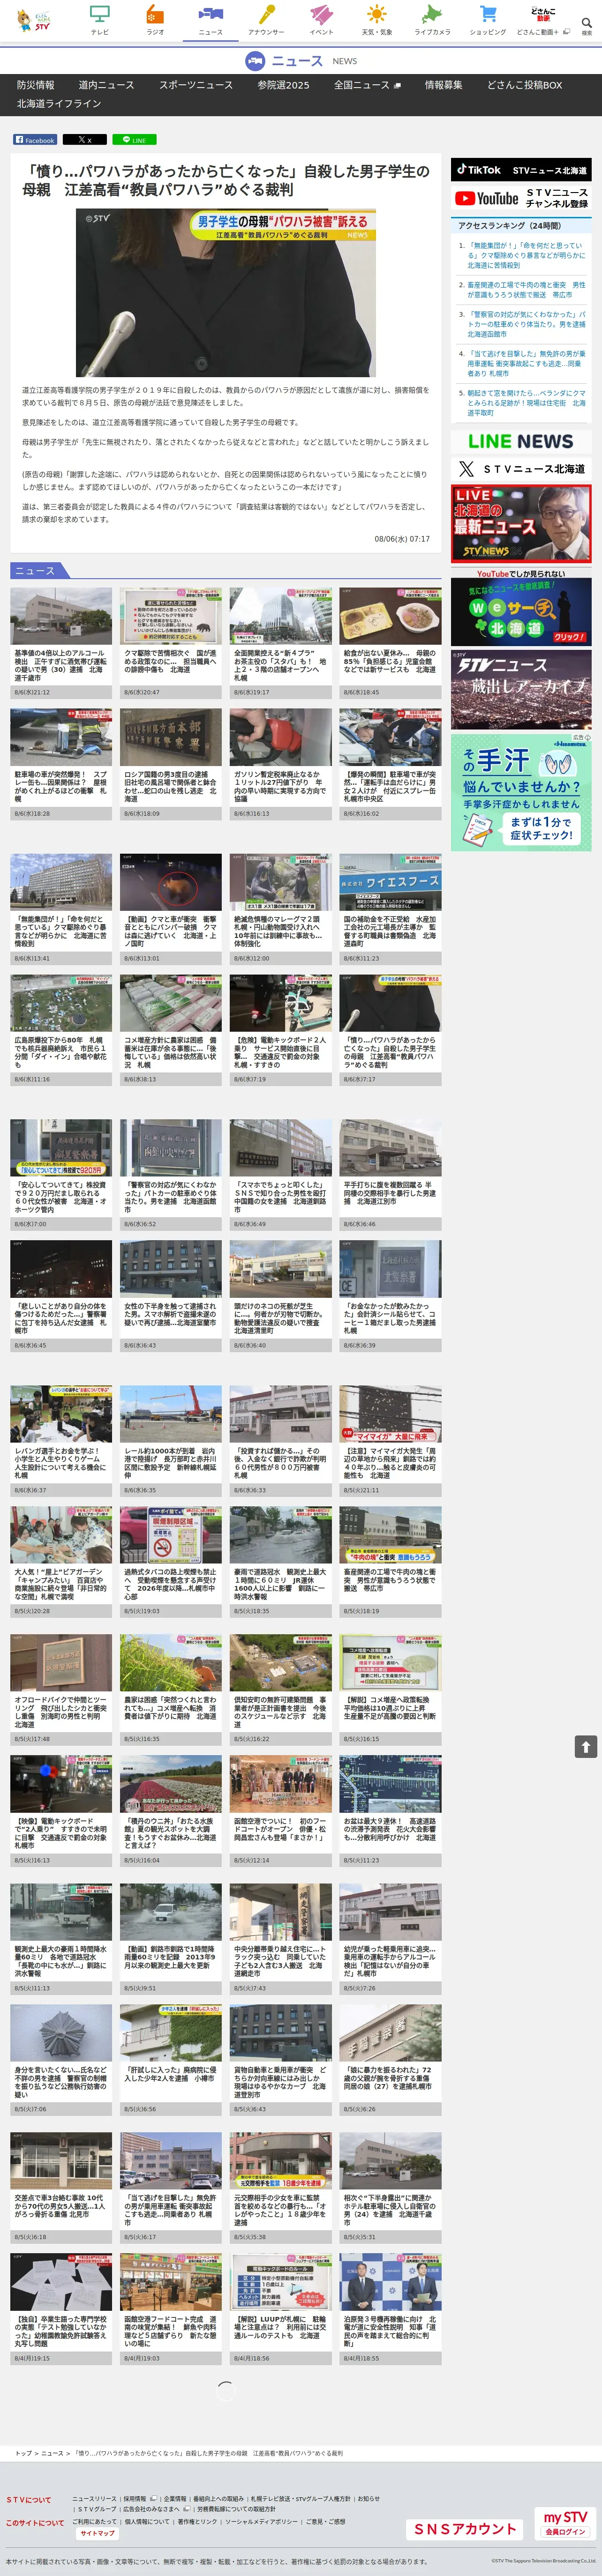Select the ニュース camera icon in header

(210, 19)
